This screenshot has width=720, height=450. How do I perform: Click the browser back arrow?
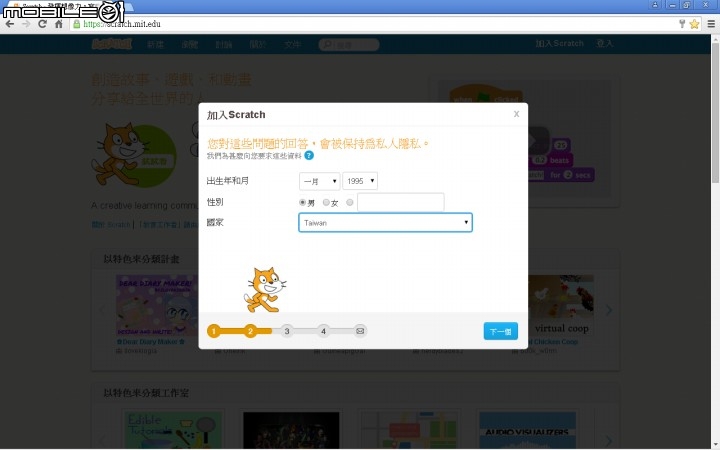click(x=9, y=24)
